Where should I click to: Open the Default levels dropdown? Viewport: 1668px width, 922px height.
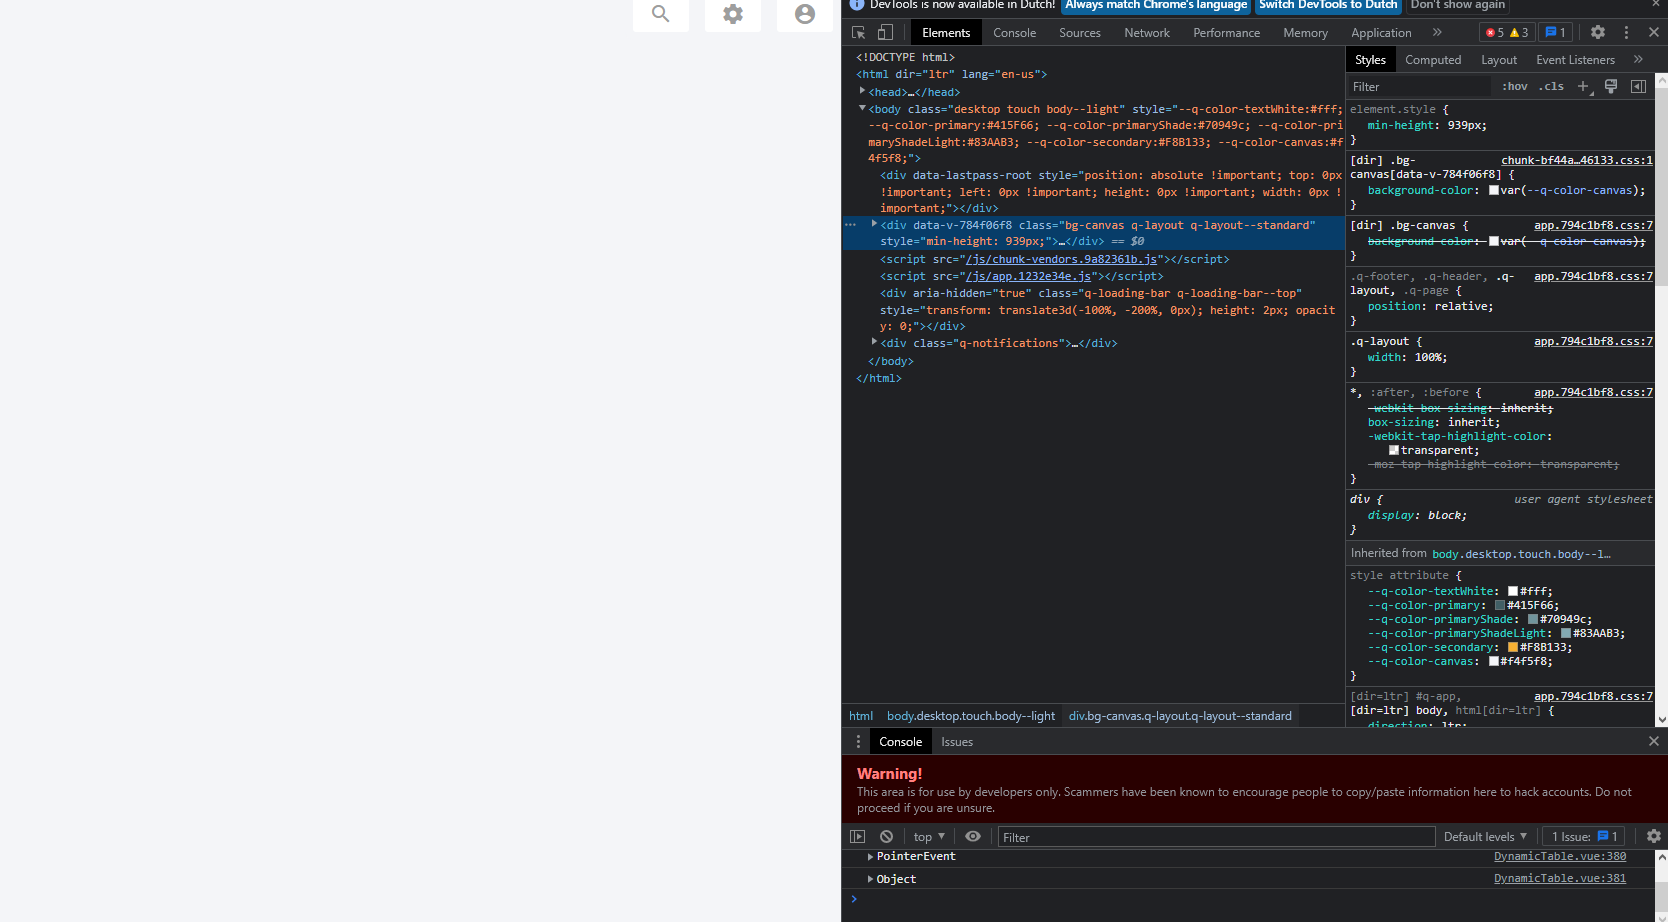coord(1485,837)
